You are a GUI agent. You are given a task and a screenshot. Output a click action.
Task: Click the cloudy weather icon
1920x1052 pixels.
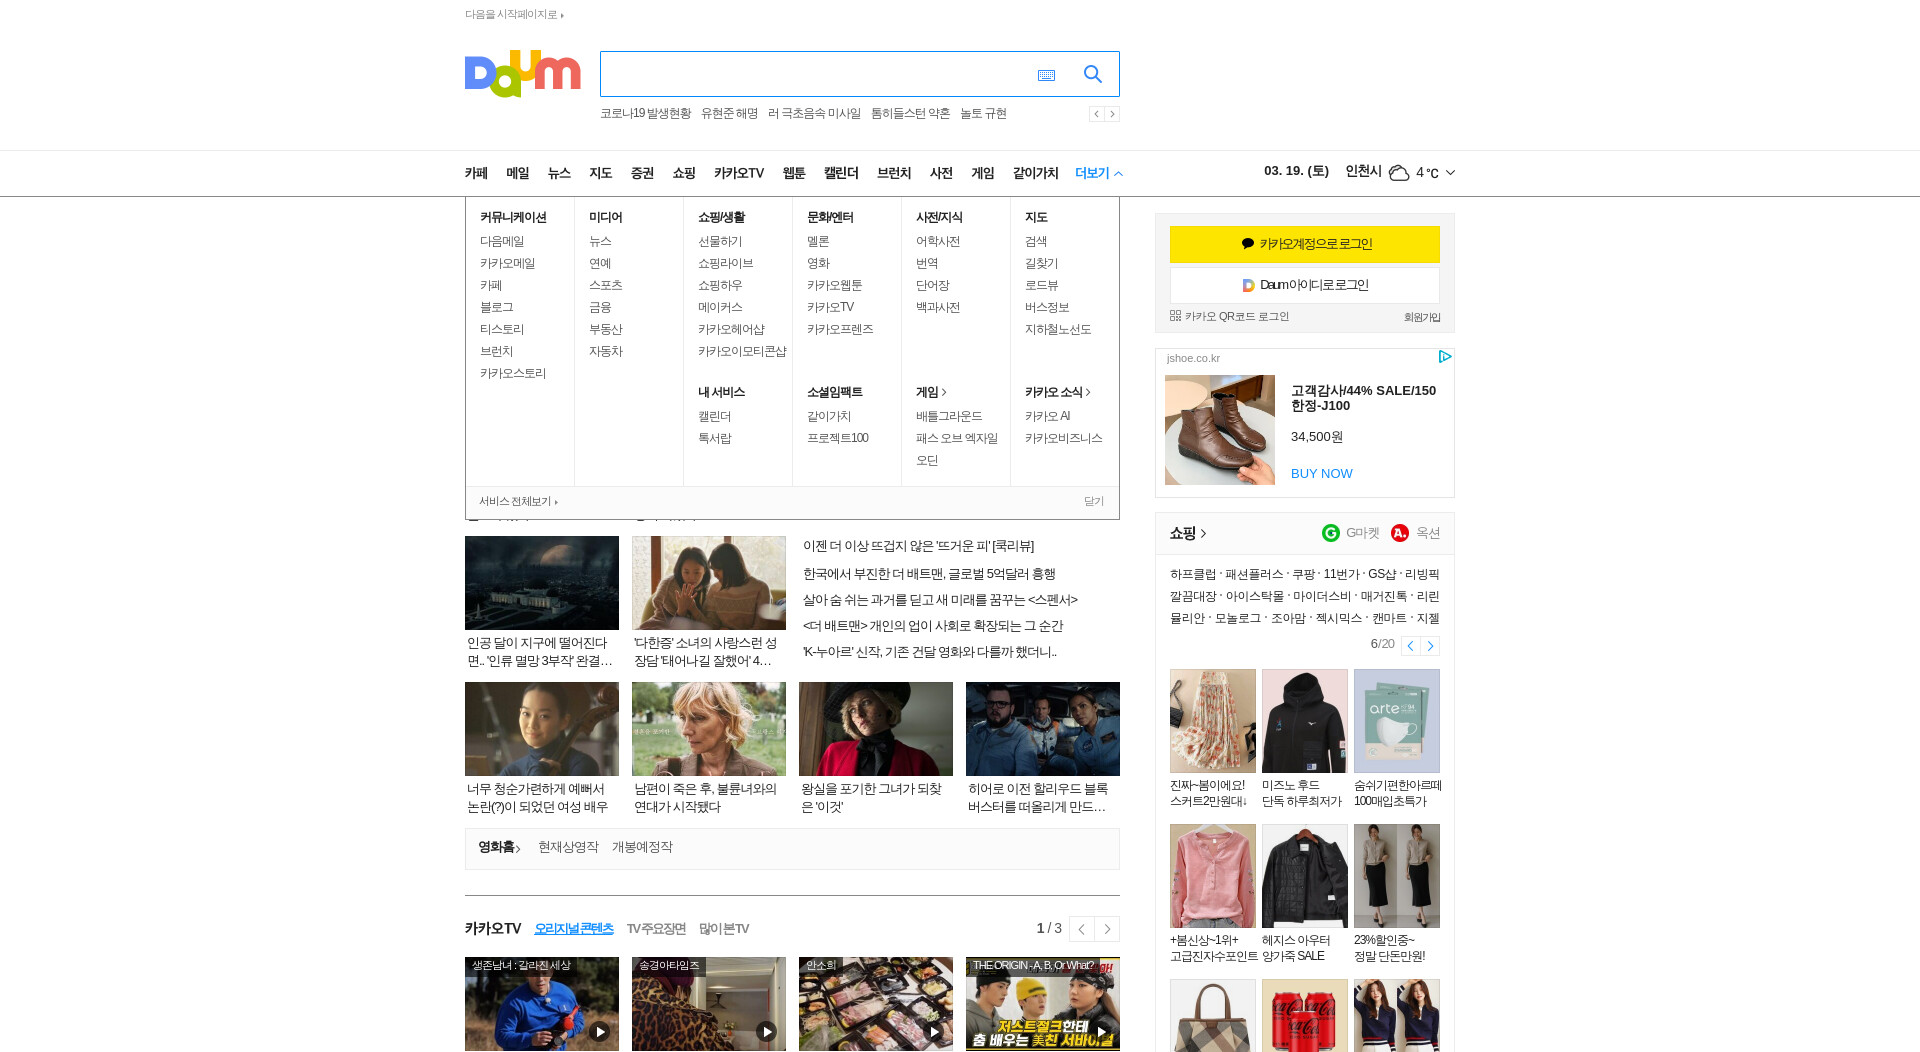click(1399, 173)
